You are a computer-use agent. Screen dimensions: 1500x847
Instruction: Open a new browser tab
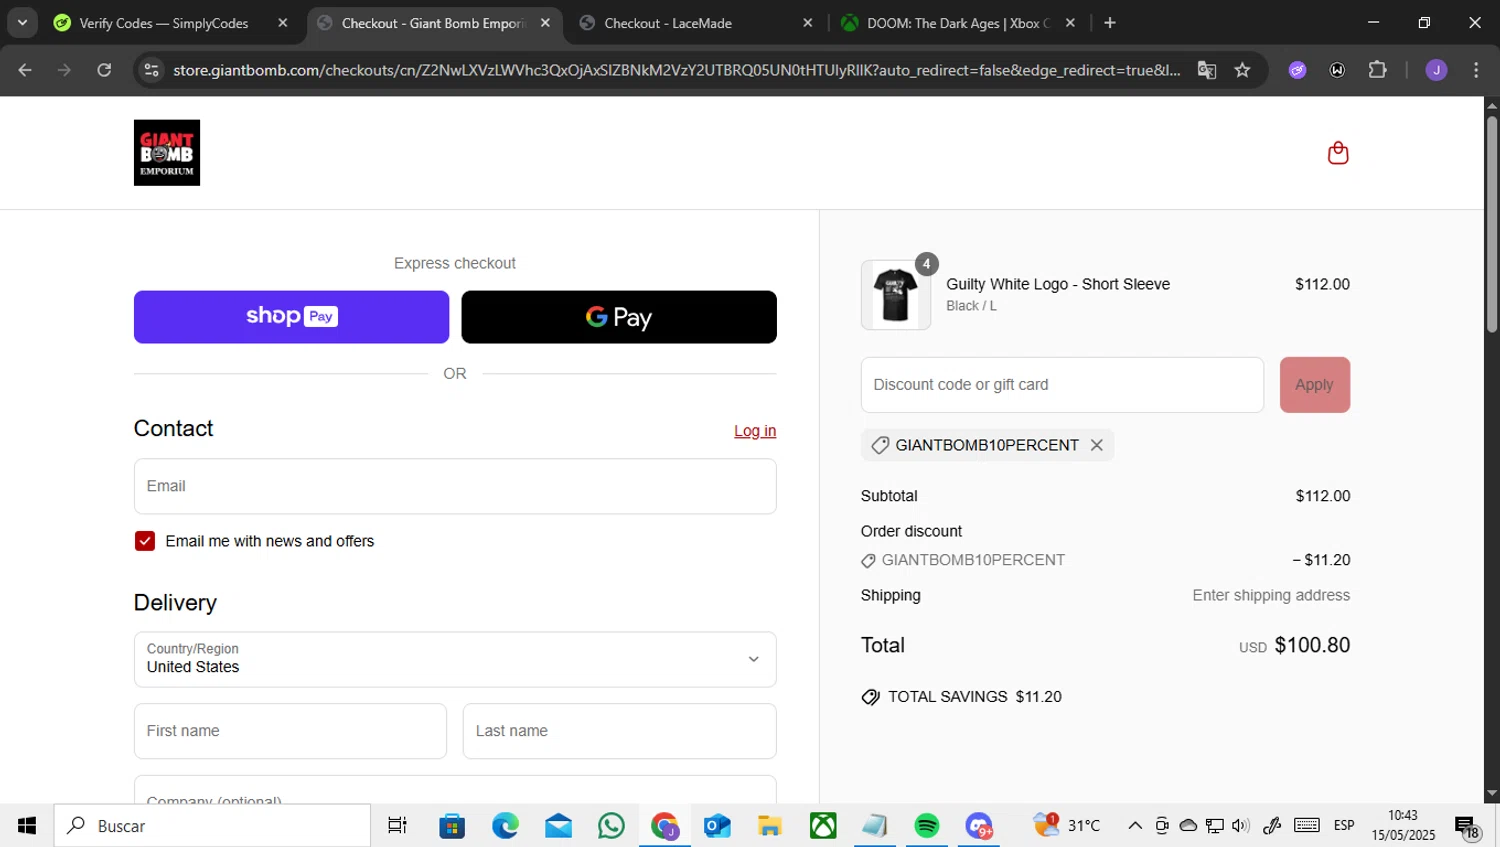point(1110,23)
